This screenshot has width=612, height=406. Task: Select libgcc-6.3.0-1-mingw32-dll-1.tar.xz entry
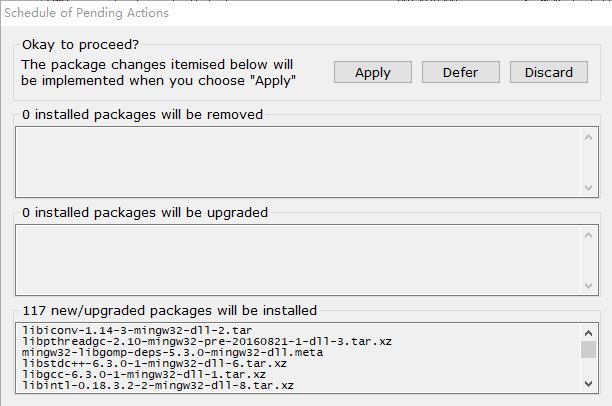click(x=144, y=374)
